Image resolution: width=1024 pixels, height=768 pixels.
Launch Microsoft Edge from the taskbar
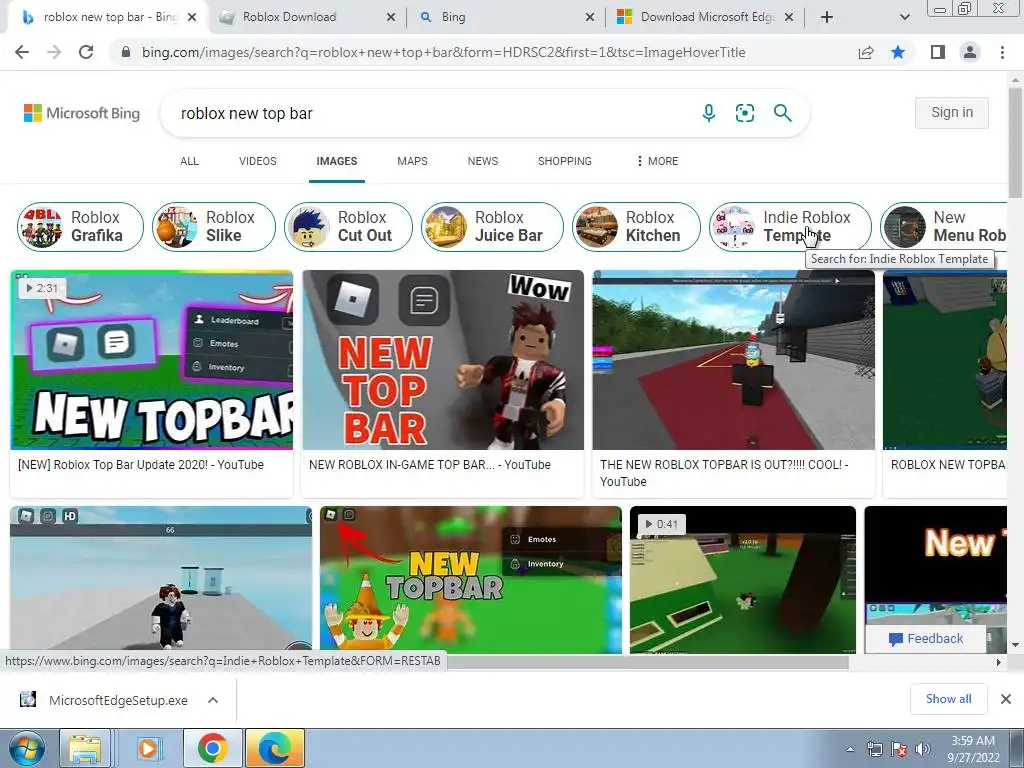click(x=274, y=748)
